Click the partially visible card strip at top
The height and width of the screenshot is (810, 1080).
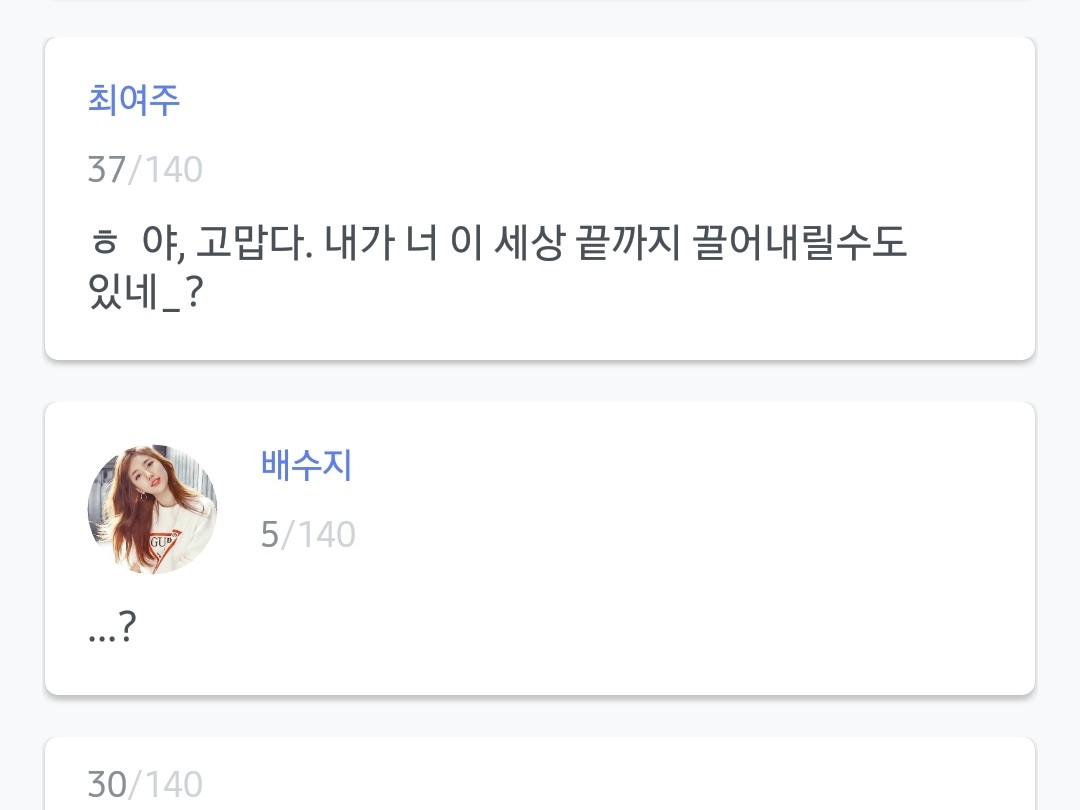click(x=540, y=6)
